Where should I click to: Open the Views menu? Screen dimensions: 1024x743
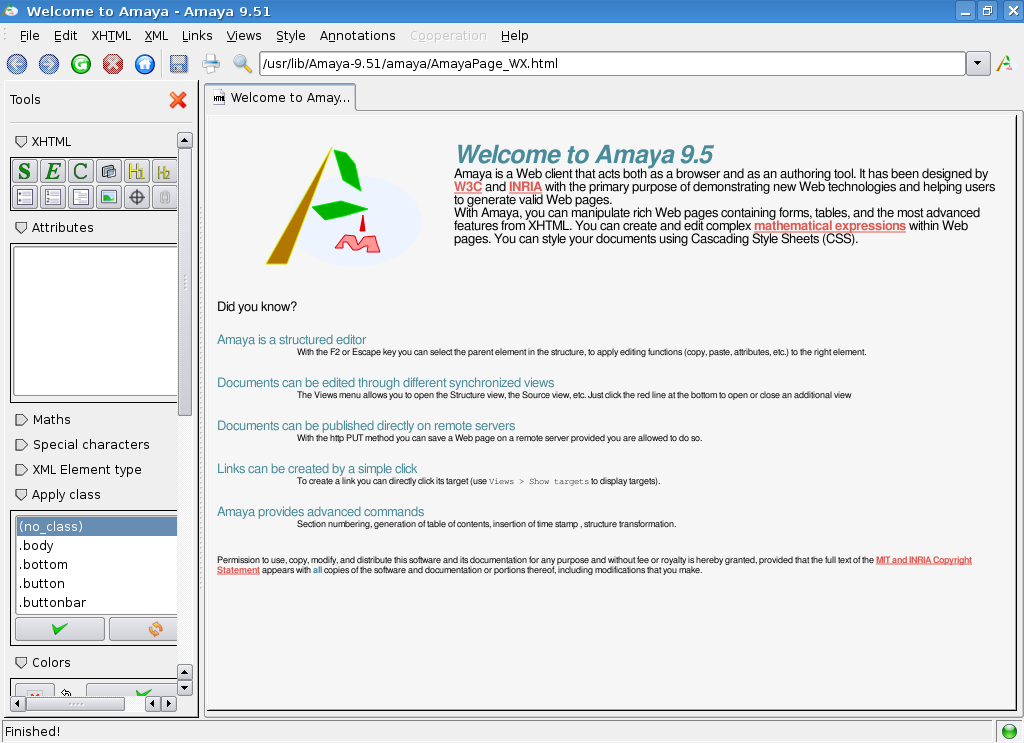click(244, 36)
